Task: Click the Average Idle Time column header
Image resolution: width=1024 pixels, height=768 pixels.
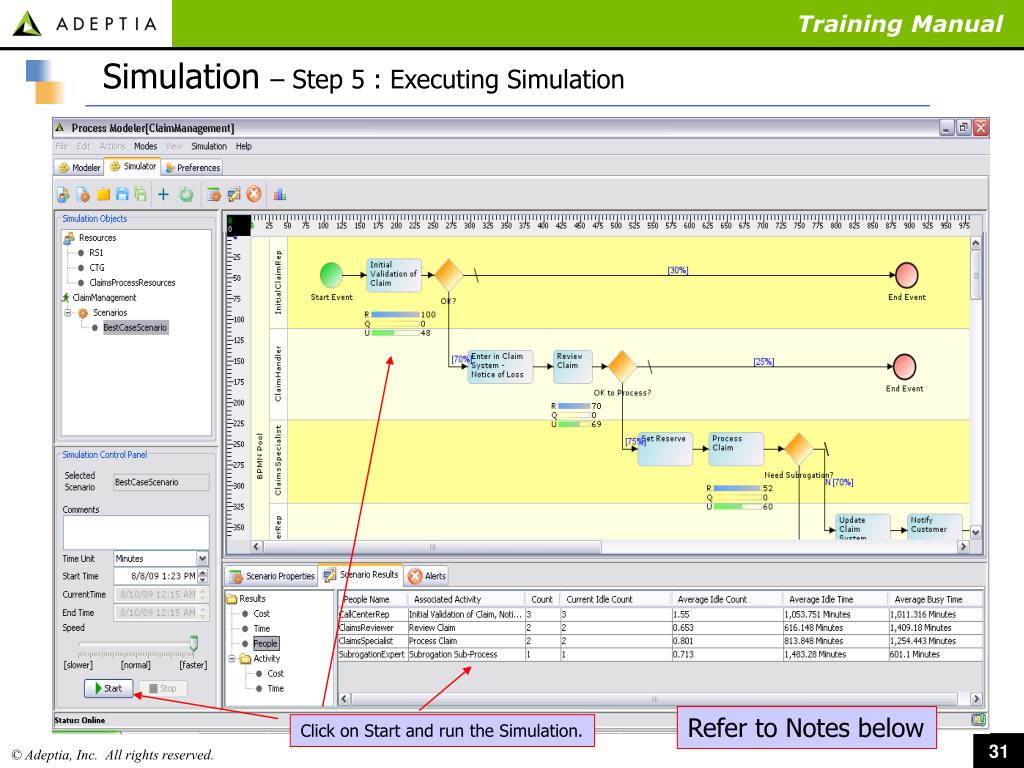Action: point(835,599)
